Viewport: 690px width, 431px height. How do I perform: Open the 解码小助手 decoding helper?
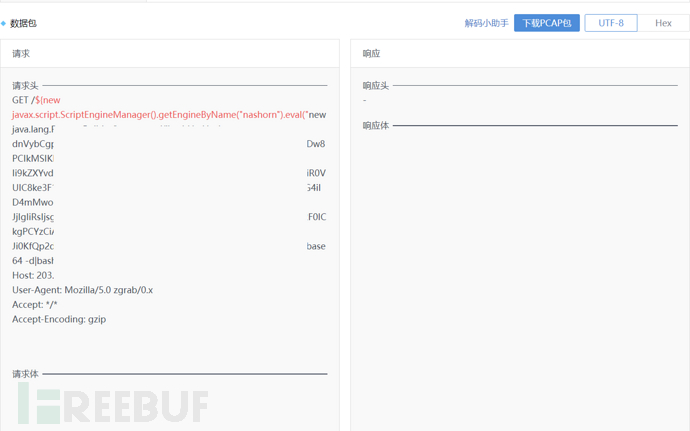[x=486, y=23]
